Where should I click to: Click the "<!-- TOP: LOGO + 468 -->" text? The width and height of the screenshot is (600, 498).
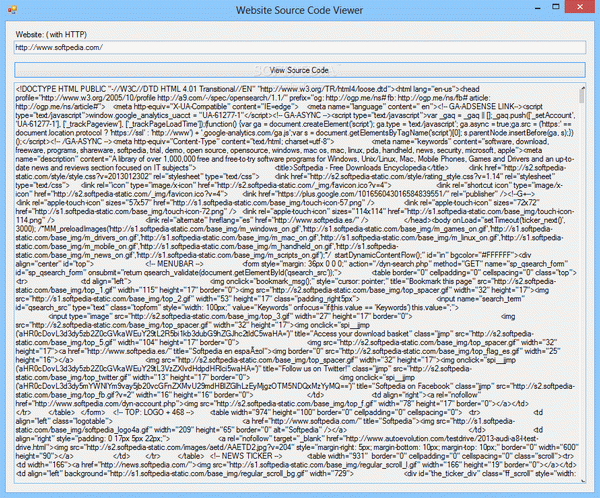pos(154,412)
